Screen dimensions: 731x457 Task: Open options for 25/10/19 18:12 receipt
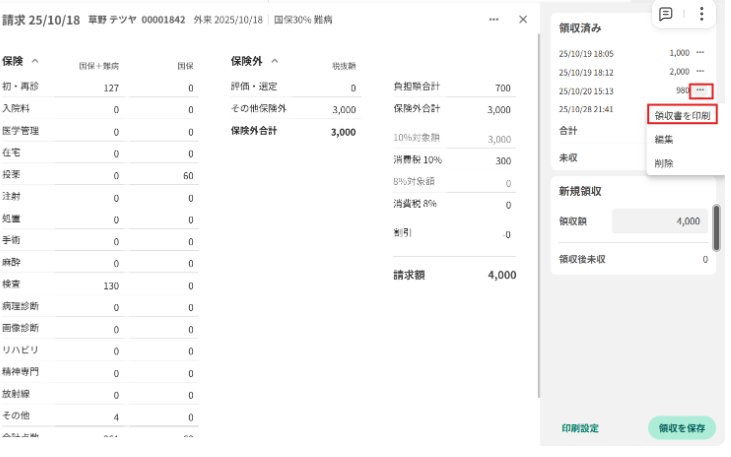coord(700,71)
